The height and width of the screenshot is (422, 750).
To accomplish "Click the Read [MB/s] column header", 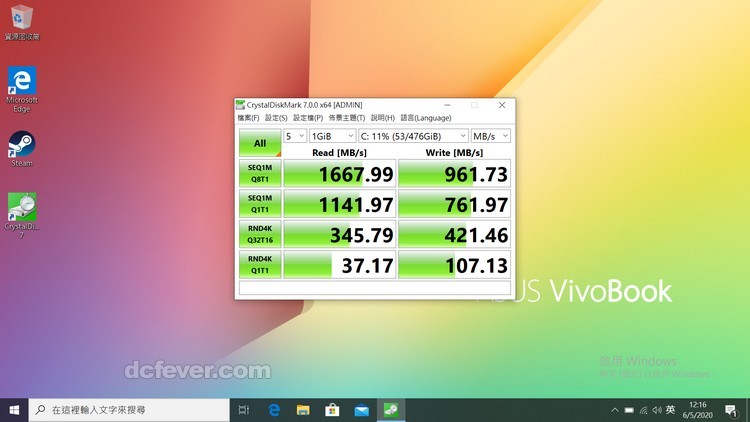I will coord(339,153).
